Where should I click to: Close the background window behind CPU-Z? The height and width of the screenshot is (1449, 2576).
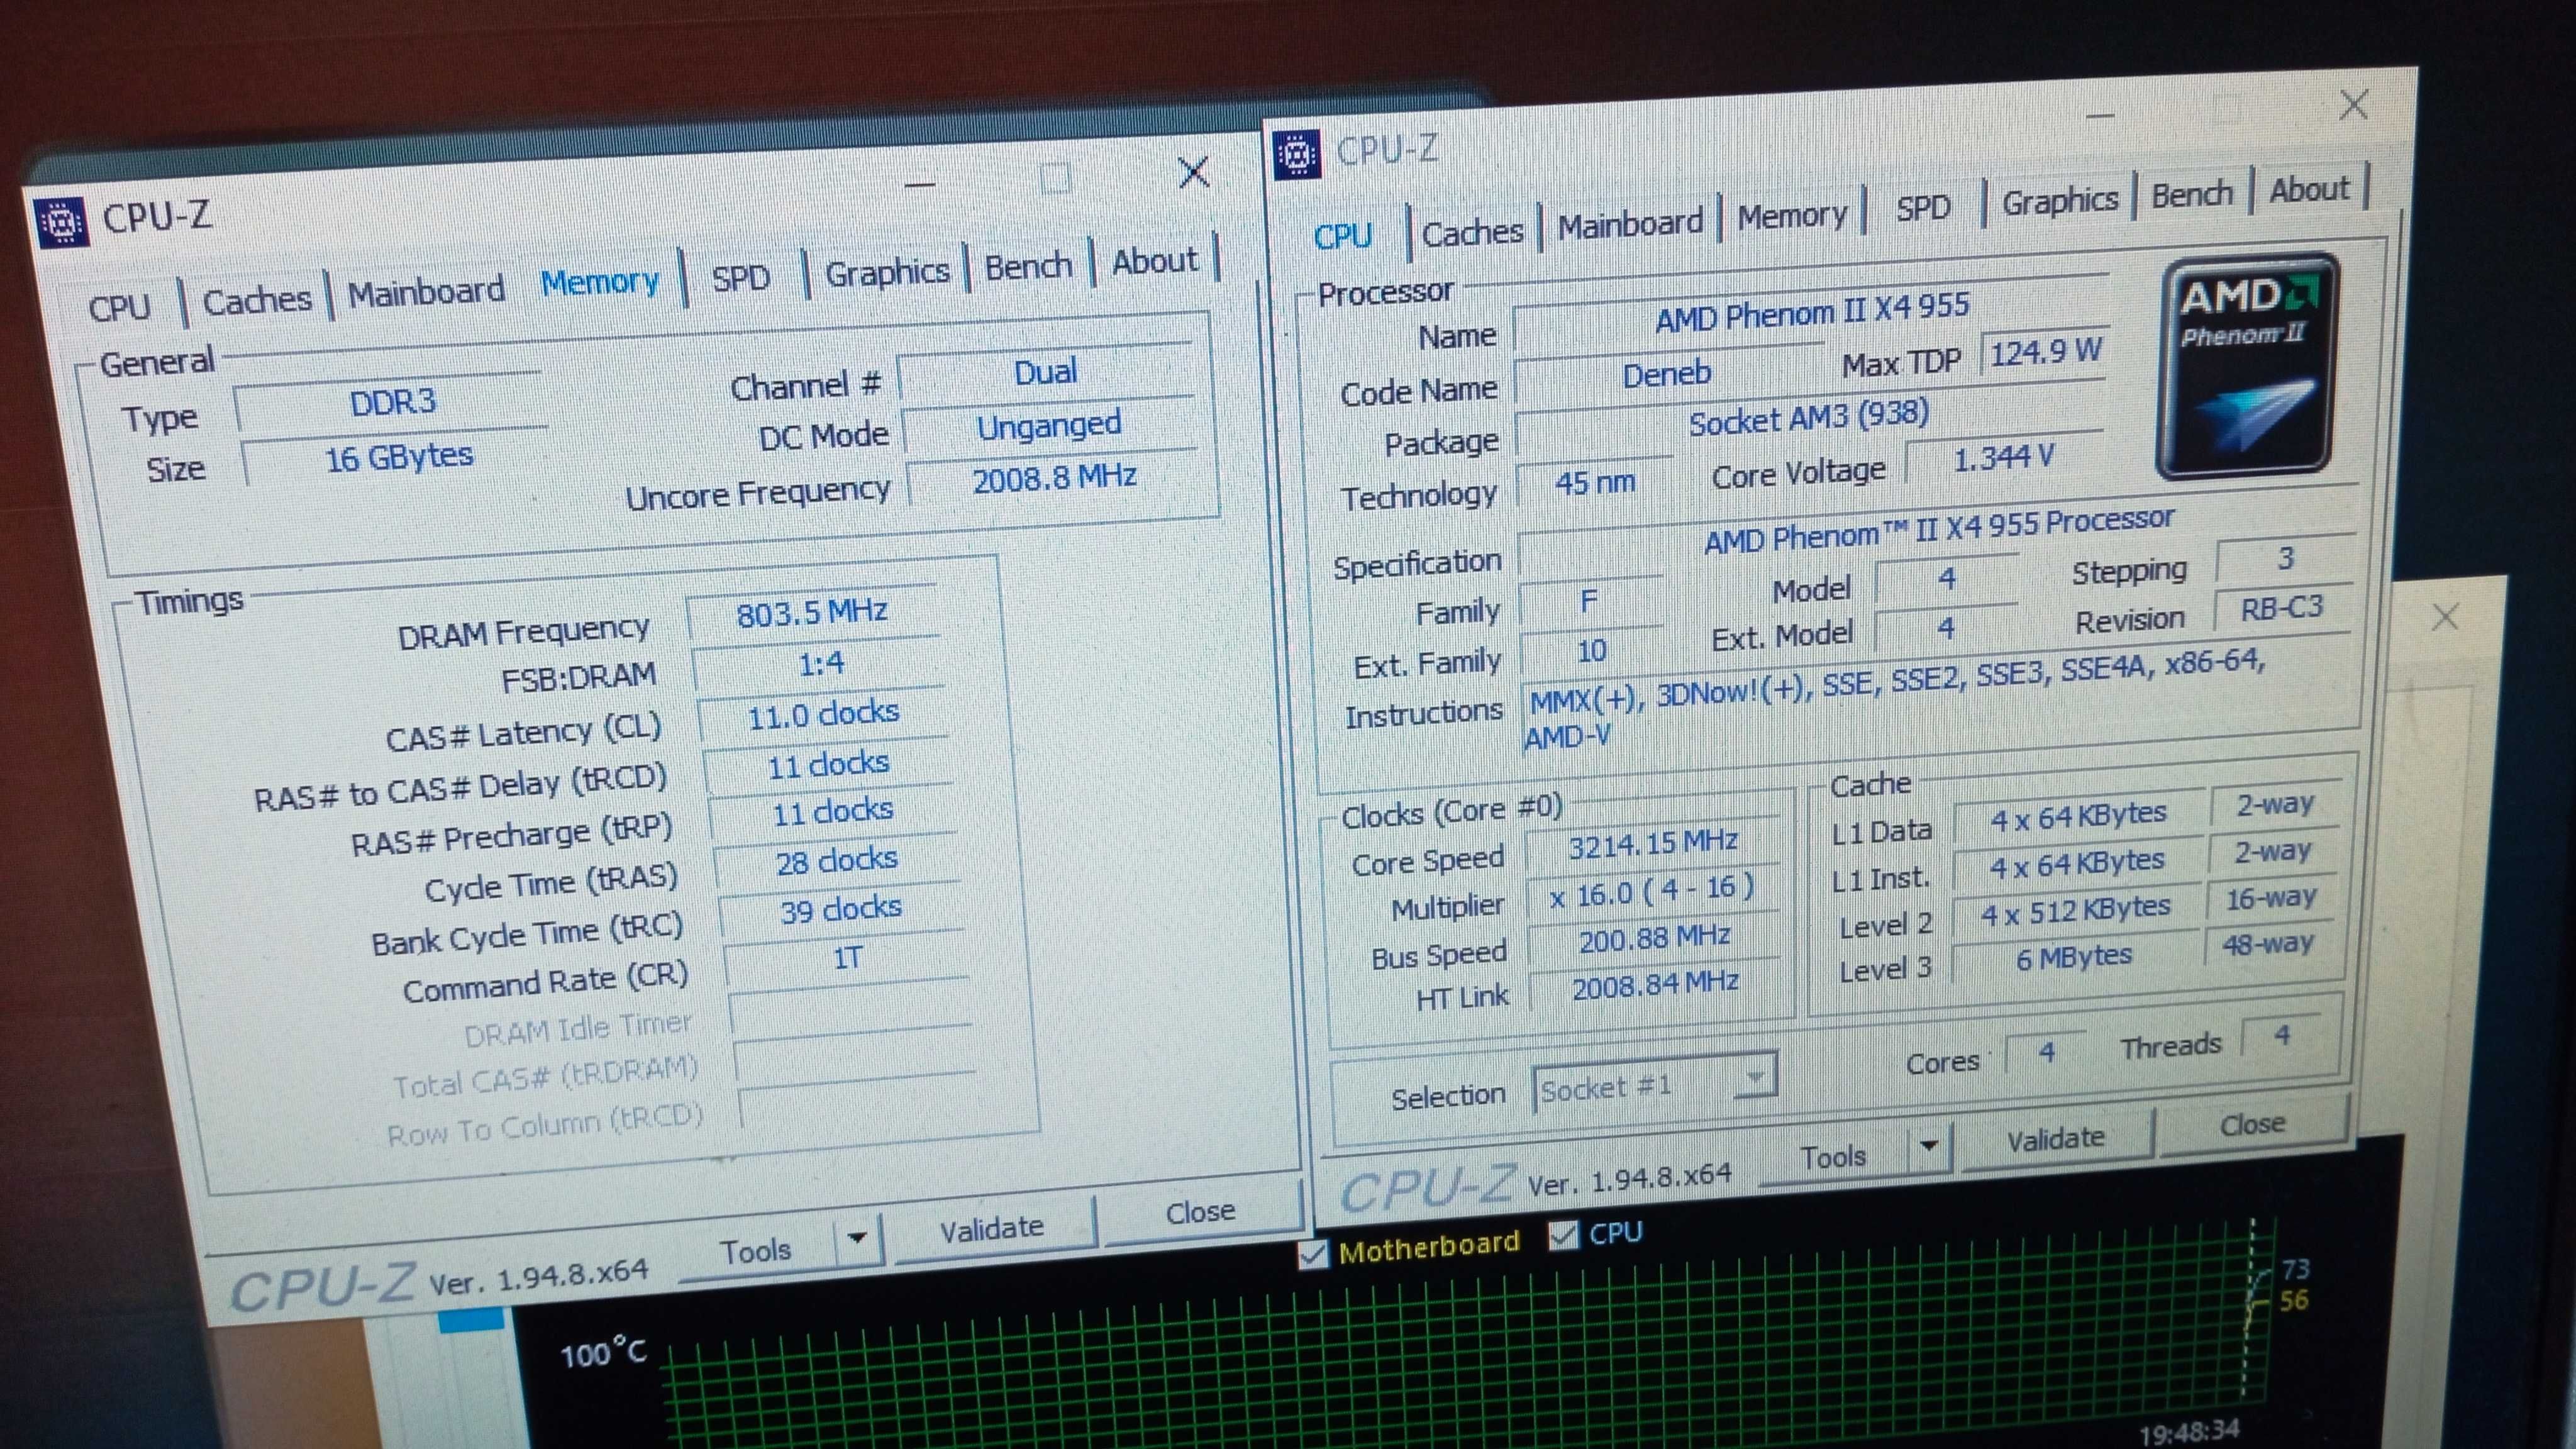click(x=2445, y=617)
